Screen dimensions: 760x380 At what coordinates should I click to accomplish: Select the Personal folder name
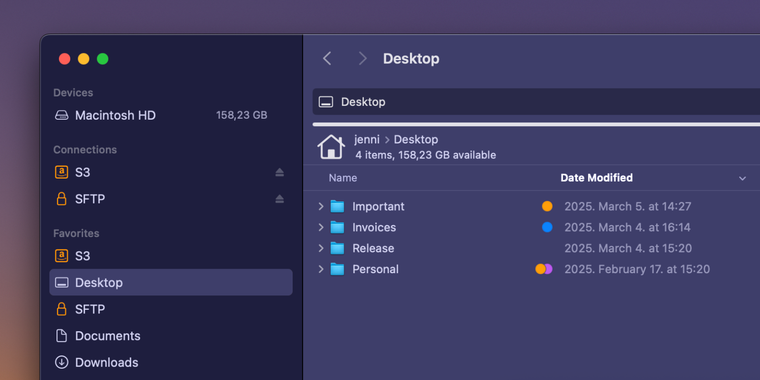point(376,269)
